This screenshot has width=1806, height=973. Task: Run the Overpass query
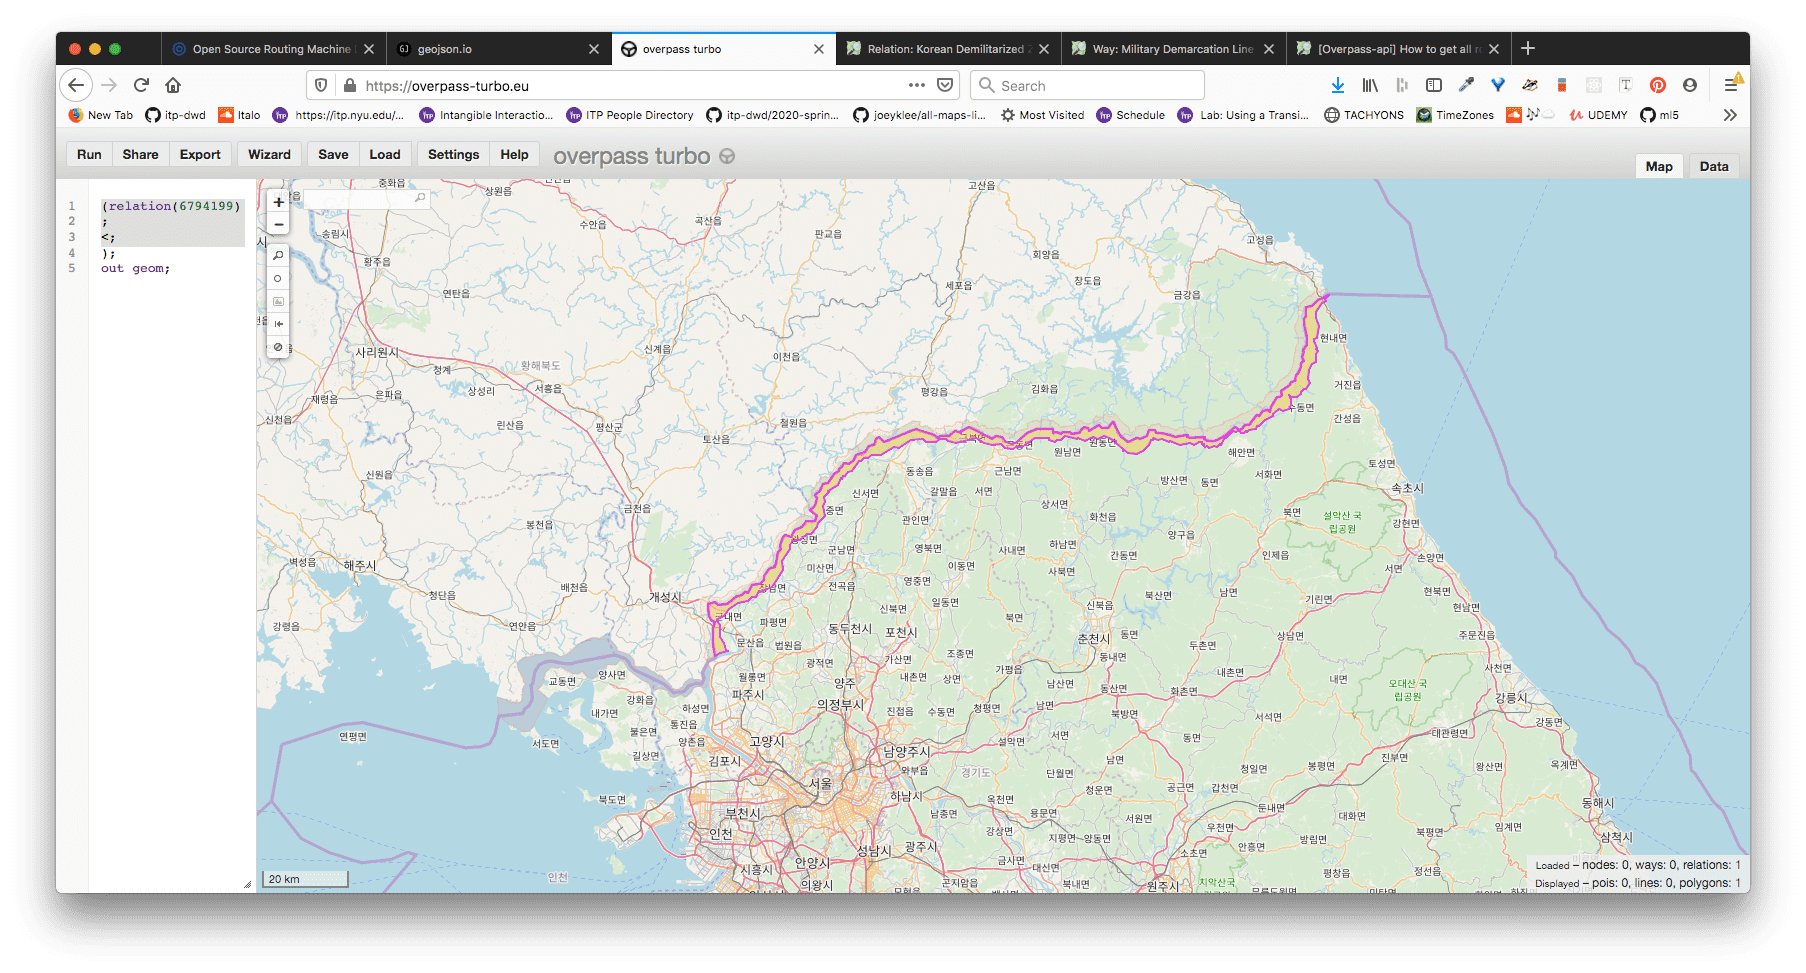pos(89,154)
